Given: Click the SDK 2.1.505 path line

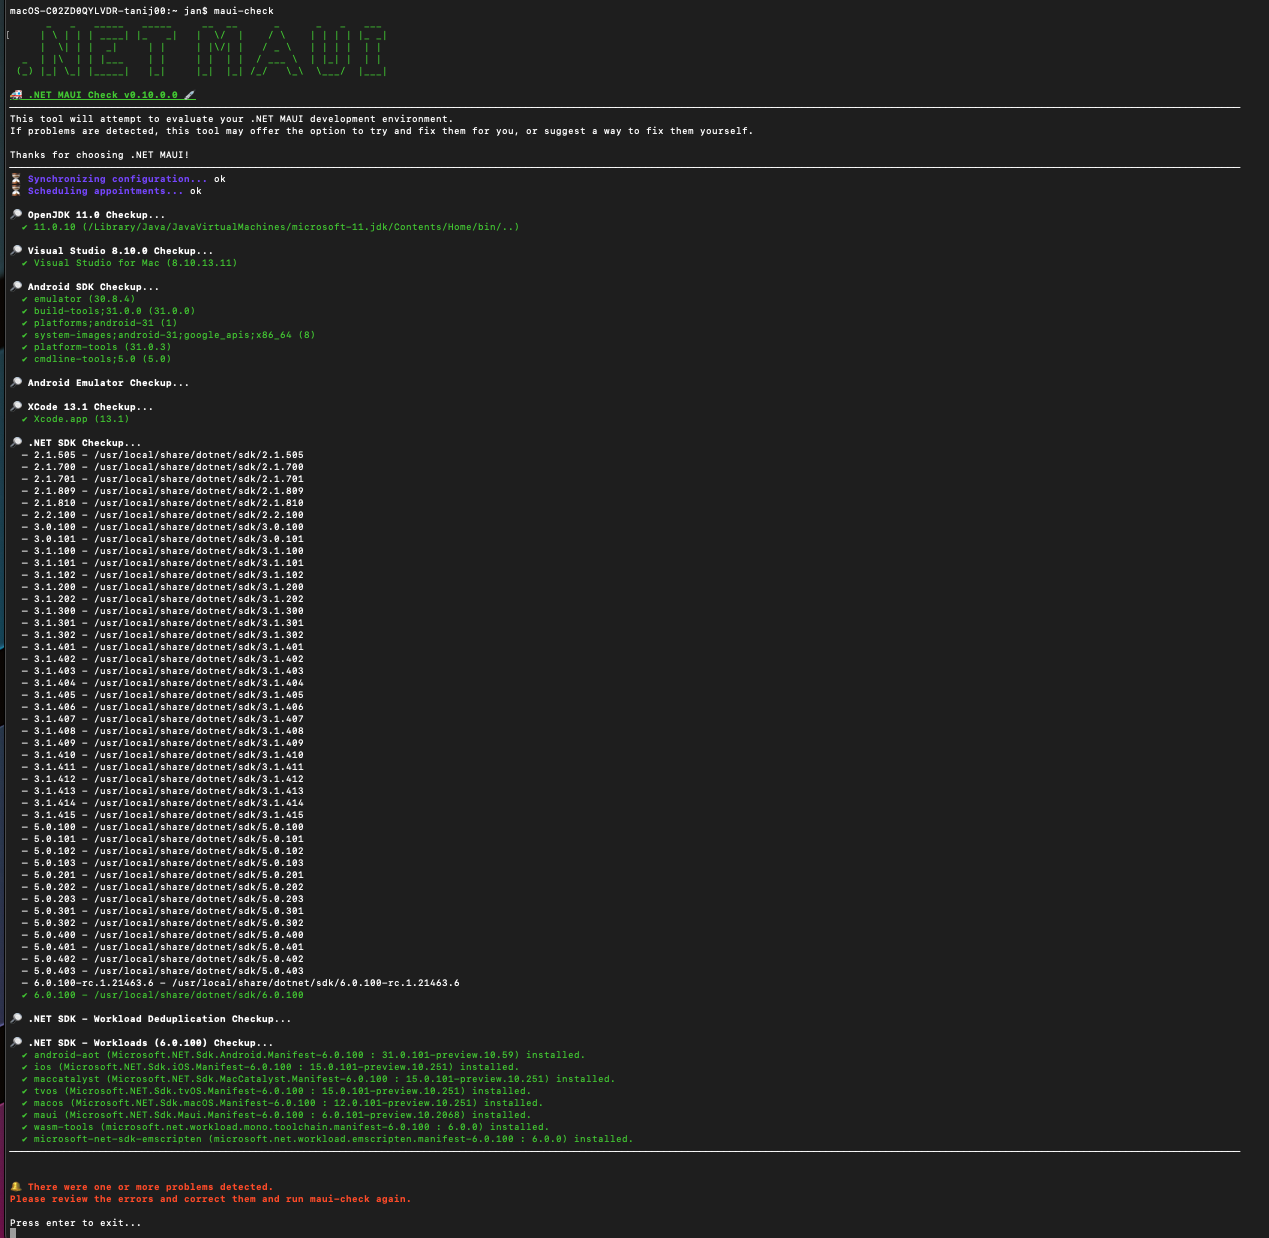Looking at the screenshot, I should point(163,455).
